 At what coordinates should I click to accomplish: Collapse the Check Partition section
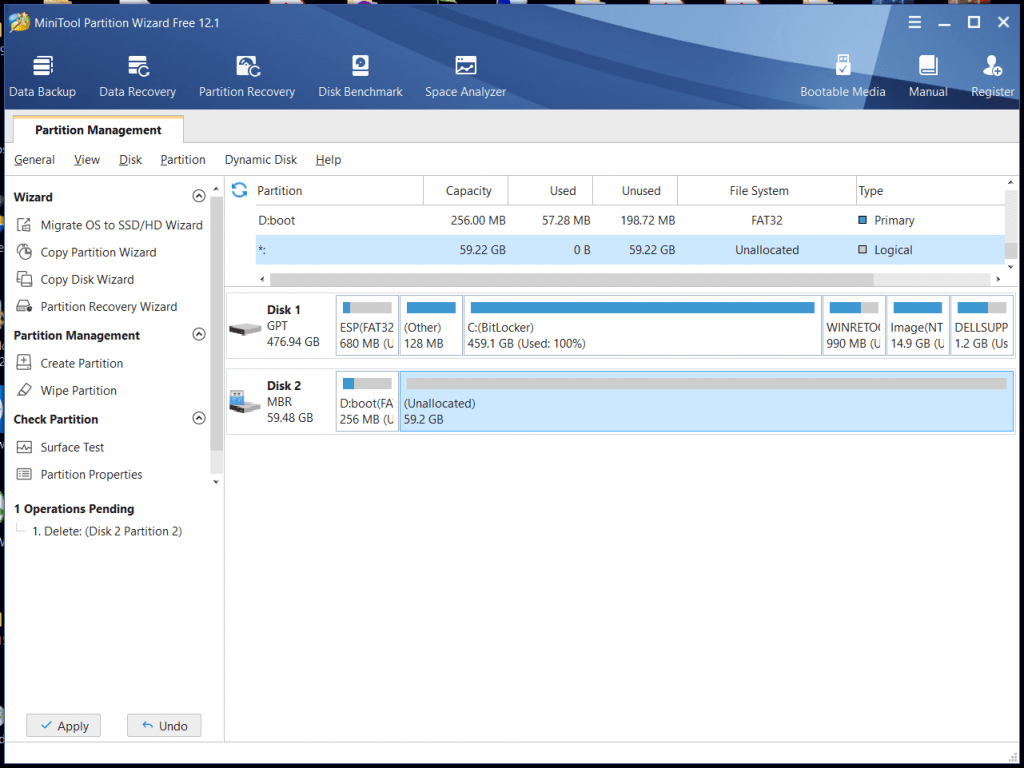point(199,418)
